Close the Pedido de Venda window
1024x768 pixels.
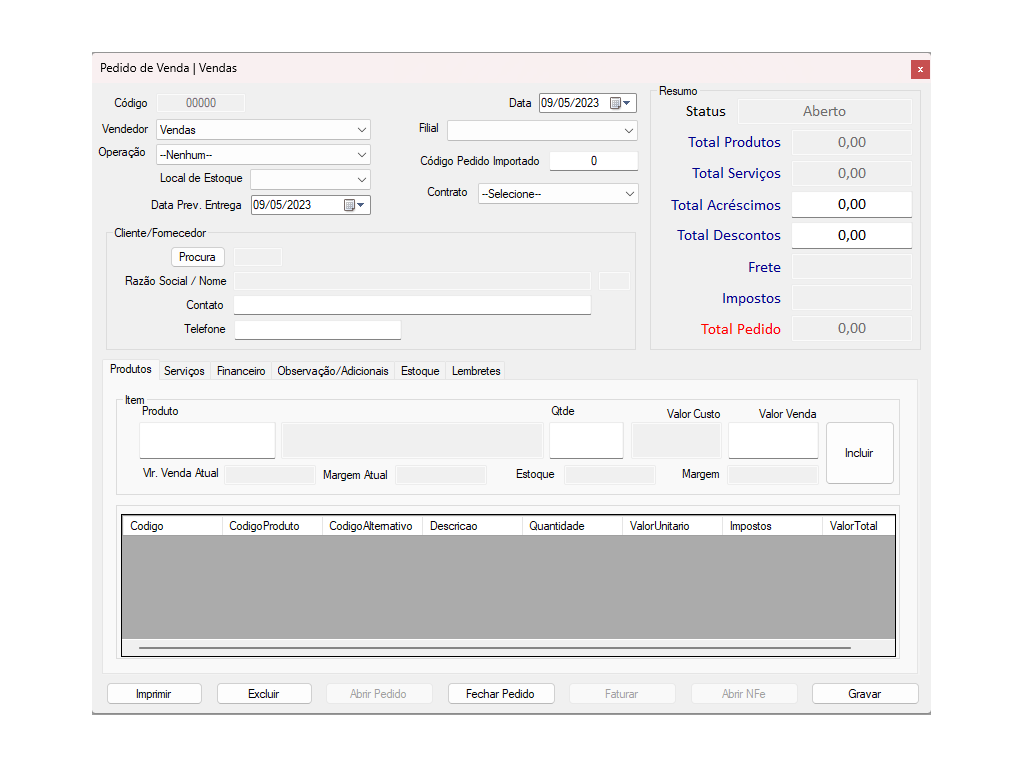pos(920,69)
